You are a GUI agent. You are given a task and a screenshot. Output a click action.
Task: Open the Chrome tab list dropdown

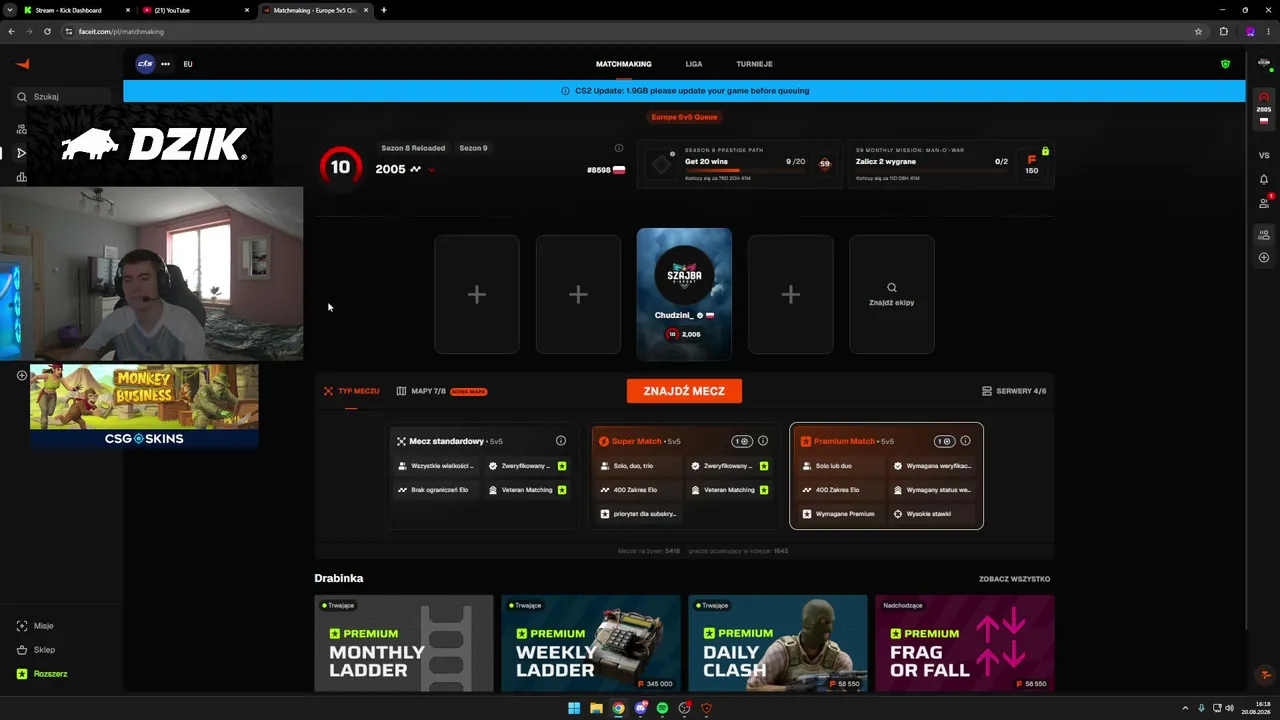coord(10,10)
